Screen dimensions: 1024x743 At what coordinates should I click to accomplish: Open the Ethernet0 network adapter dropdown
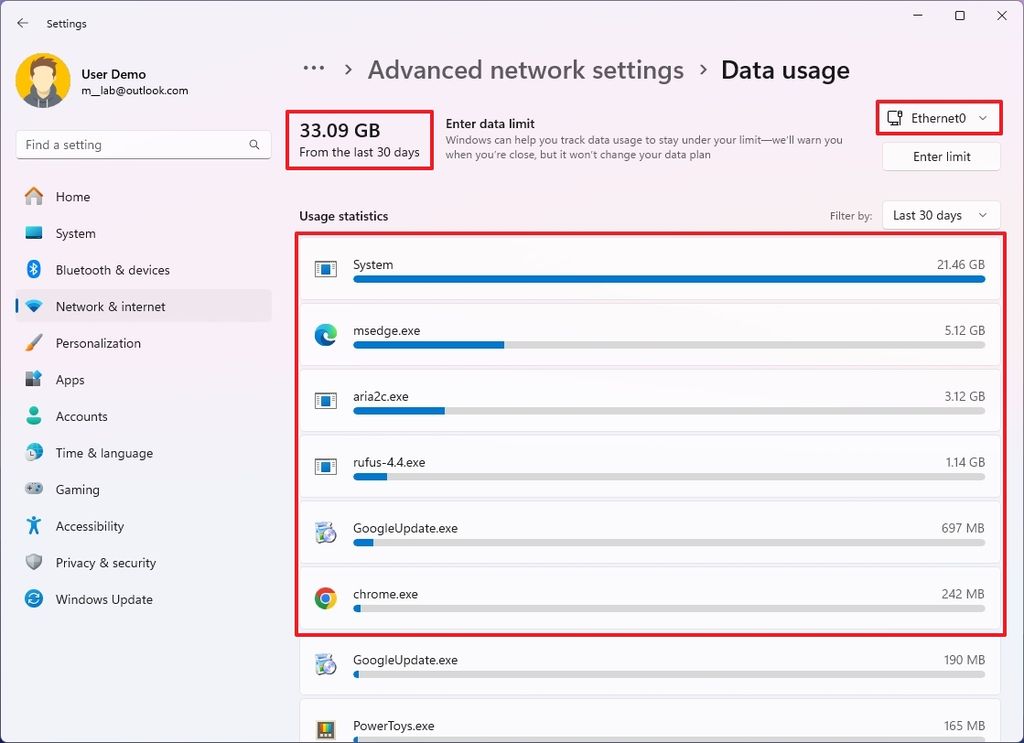pyautogui.click(x=938, y=117)
